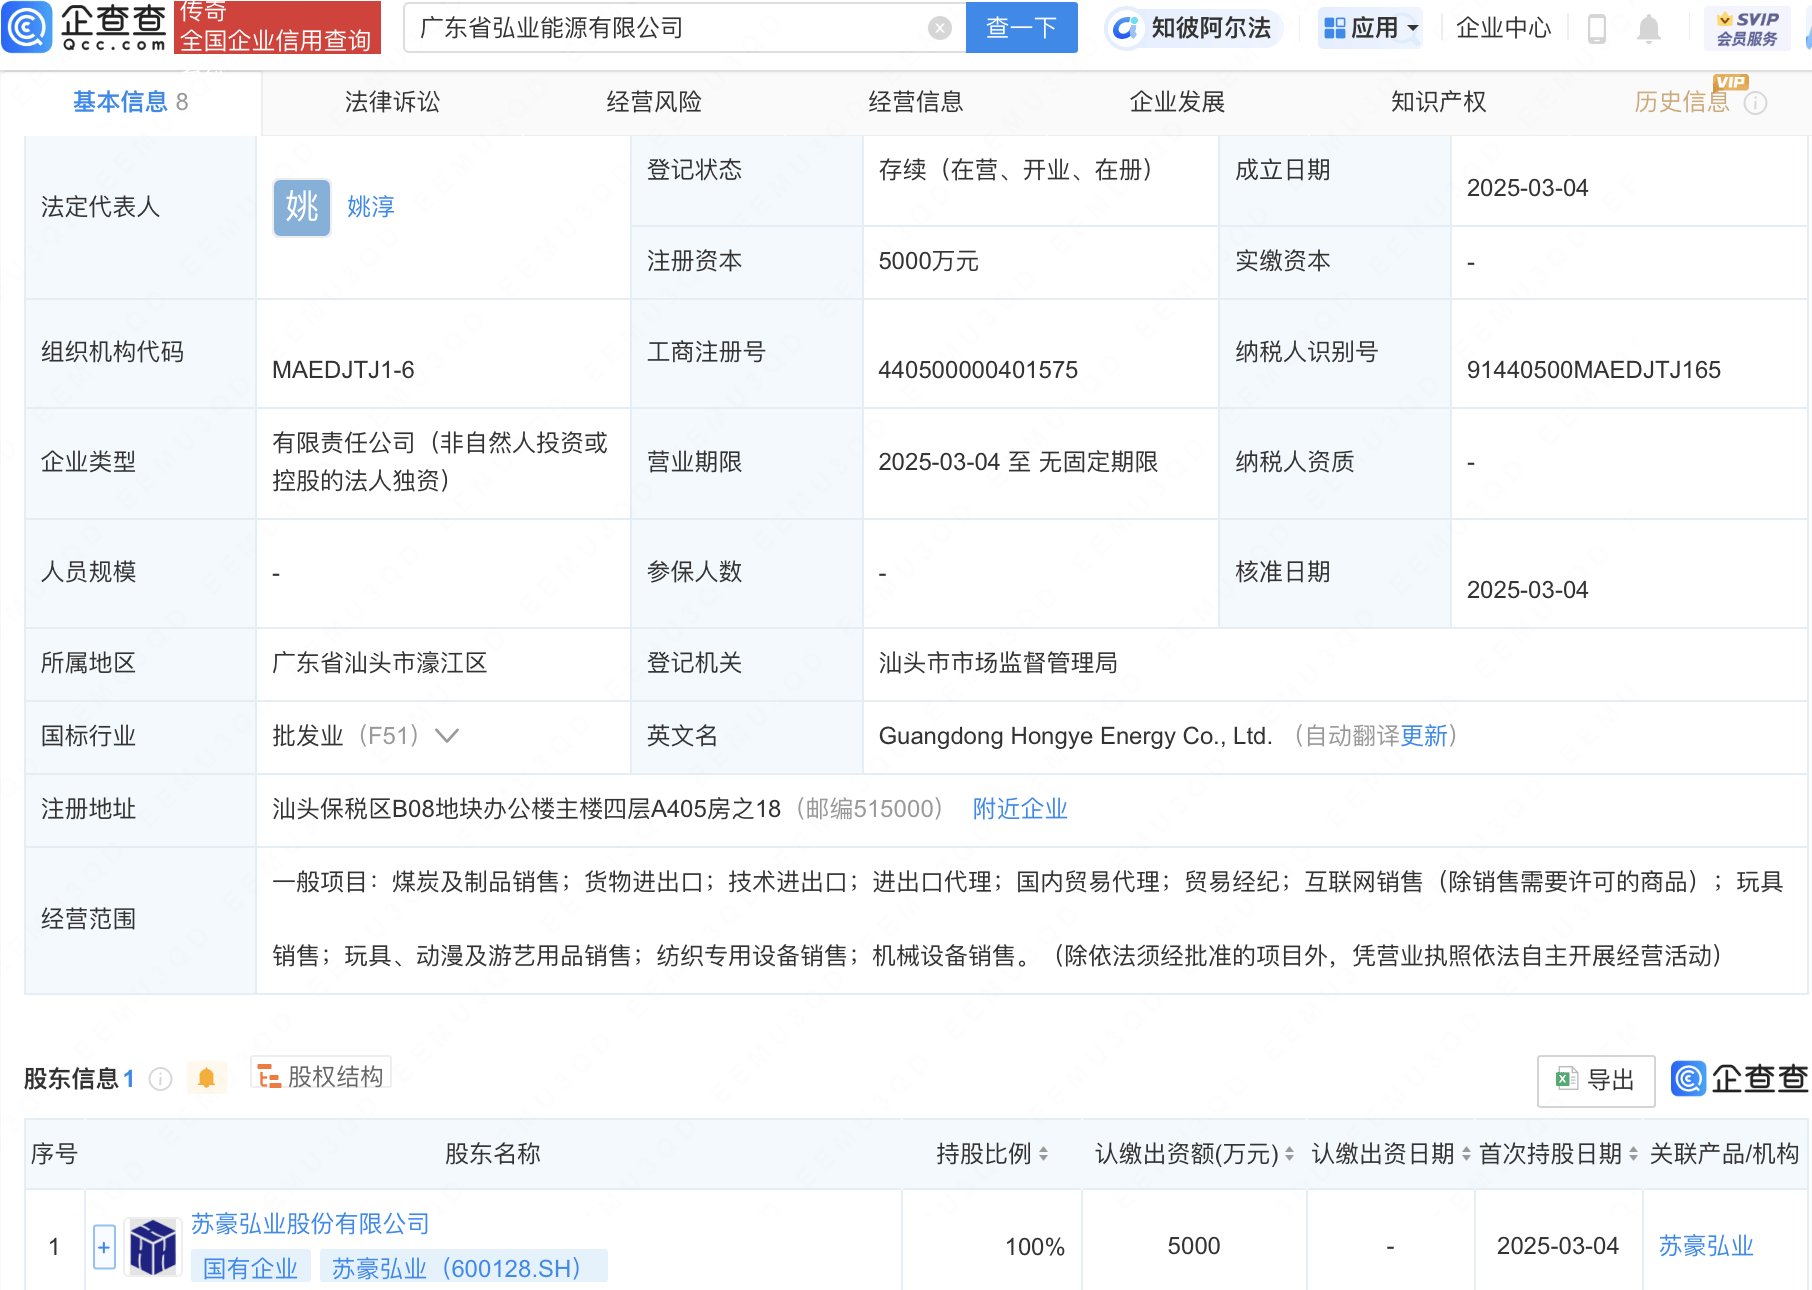The height and width of the screenshot is (1290, 1812).
Task: Open the 应用 dropdown menu
Action: 1370,28
